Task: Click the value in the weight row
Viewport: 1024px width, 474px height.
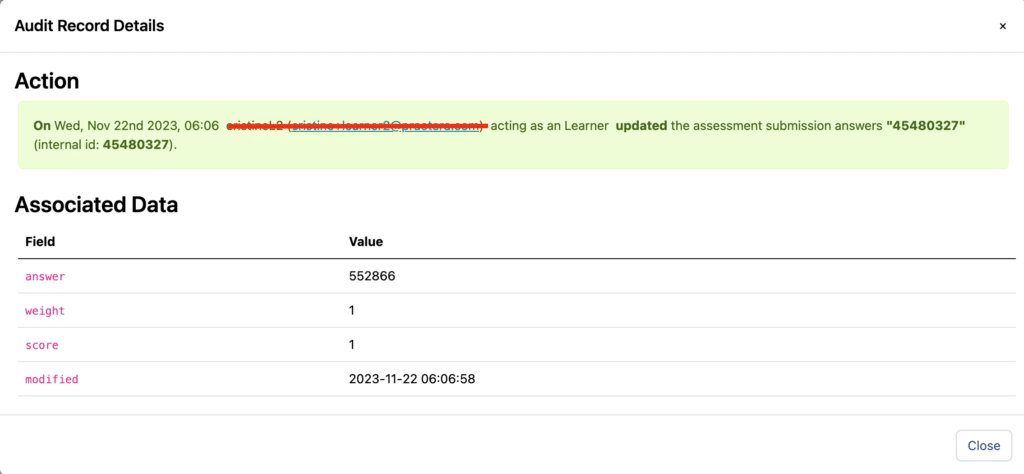Action: click(x=352, y=311)
